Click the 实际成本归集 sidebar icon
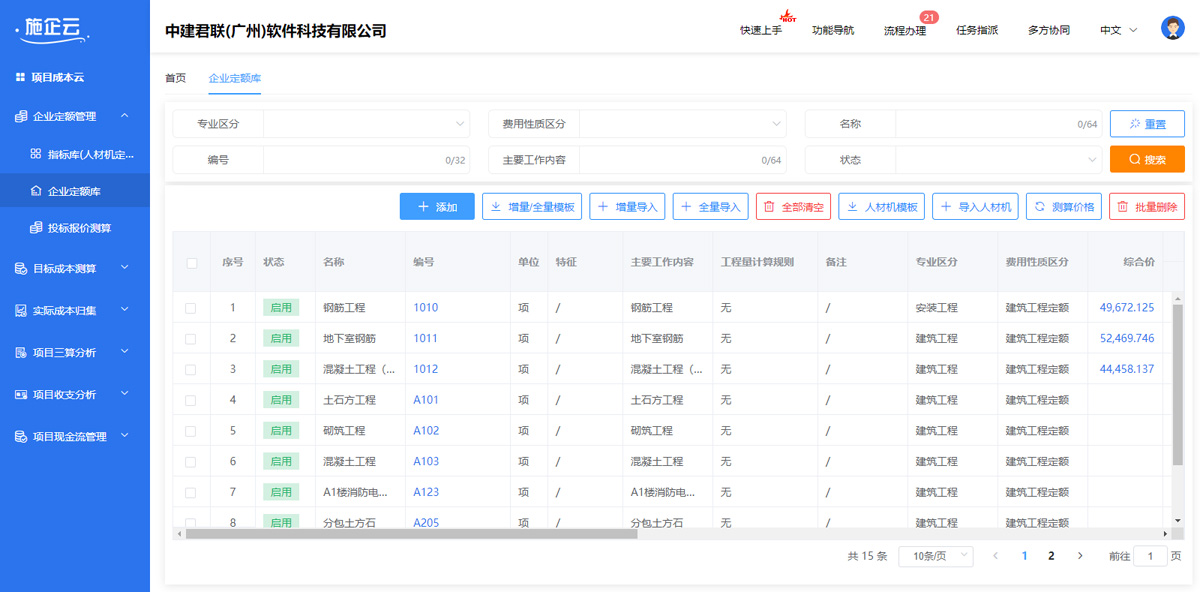Image resolution: width=1200 pixels, height=592 pixels. click(x=21, y=311)
